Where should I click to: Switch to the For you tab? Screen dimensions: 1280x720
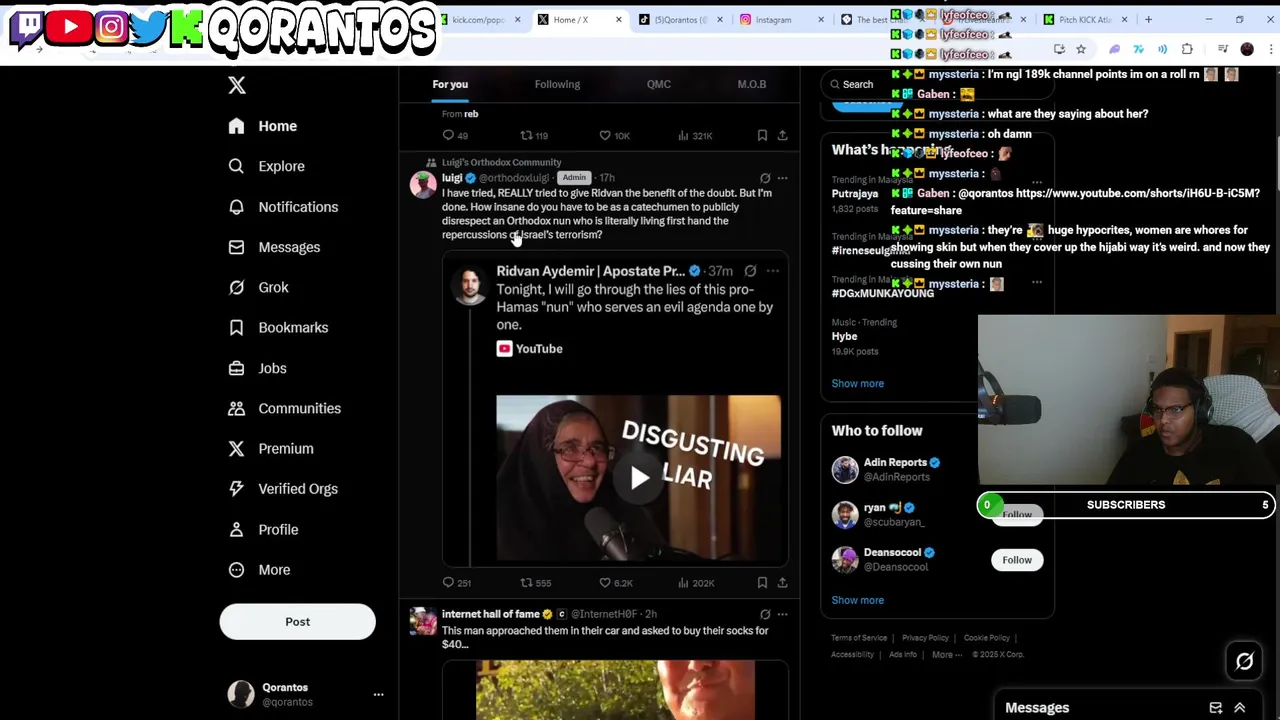[450, 84]
